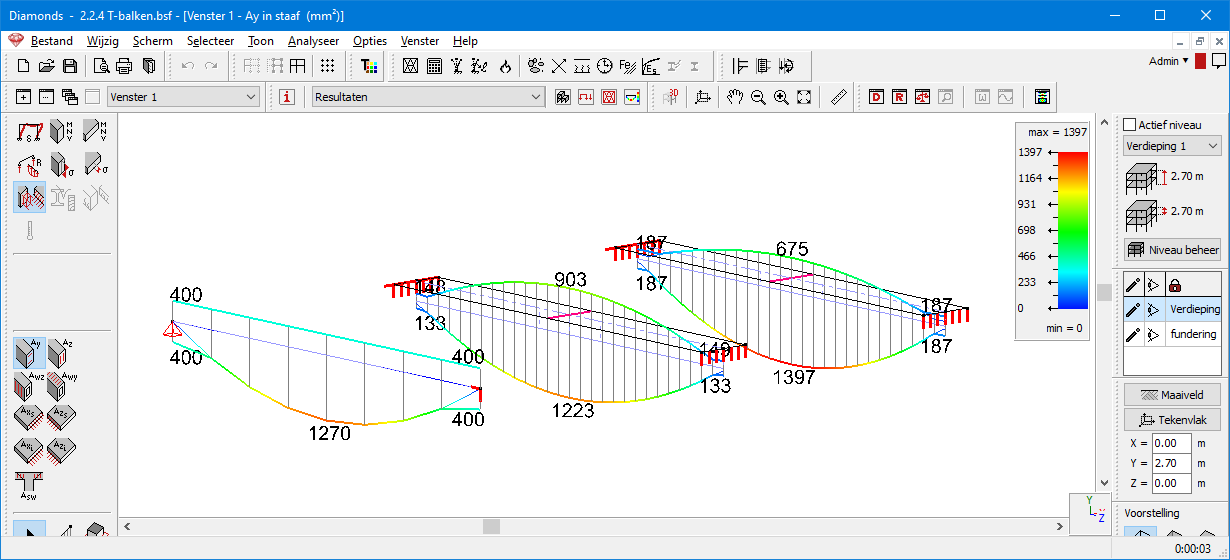Click the red R report icon
Viewport: 1230px width, 560px height.
point(900,97)
